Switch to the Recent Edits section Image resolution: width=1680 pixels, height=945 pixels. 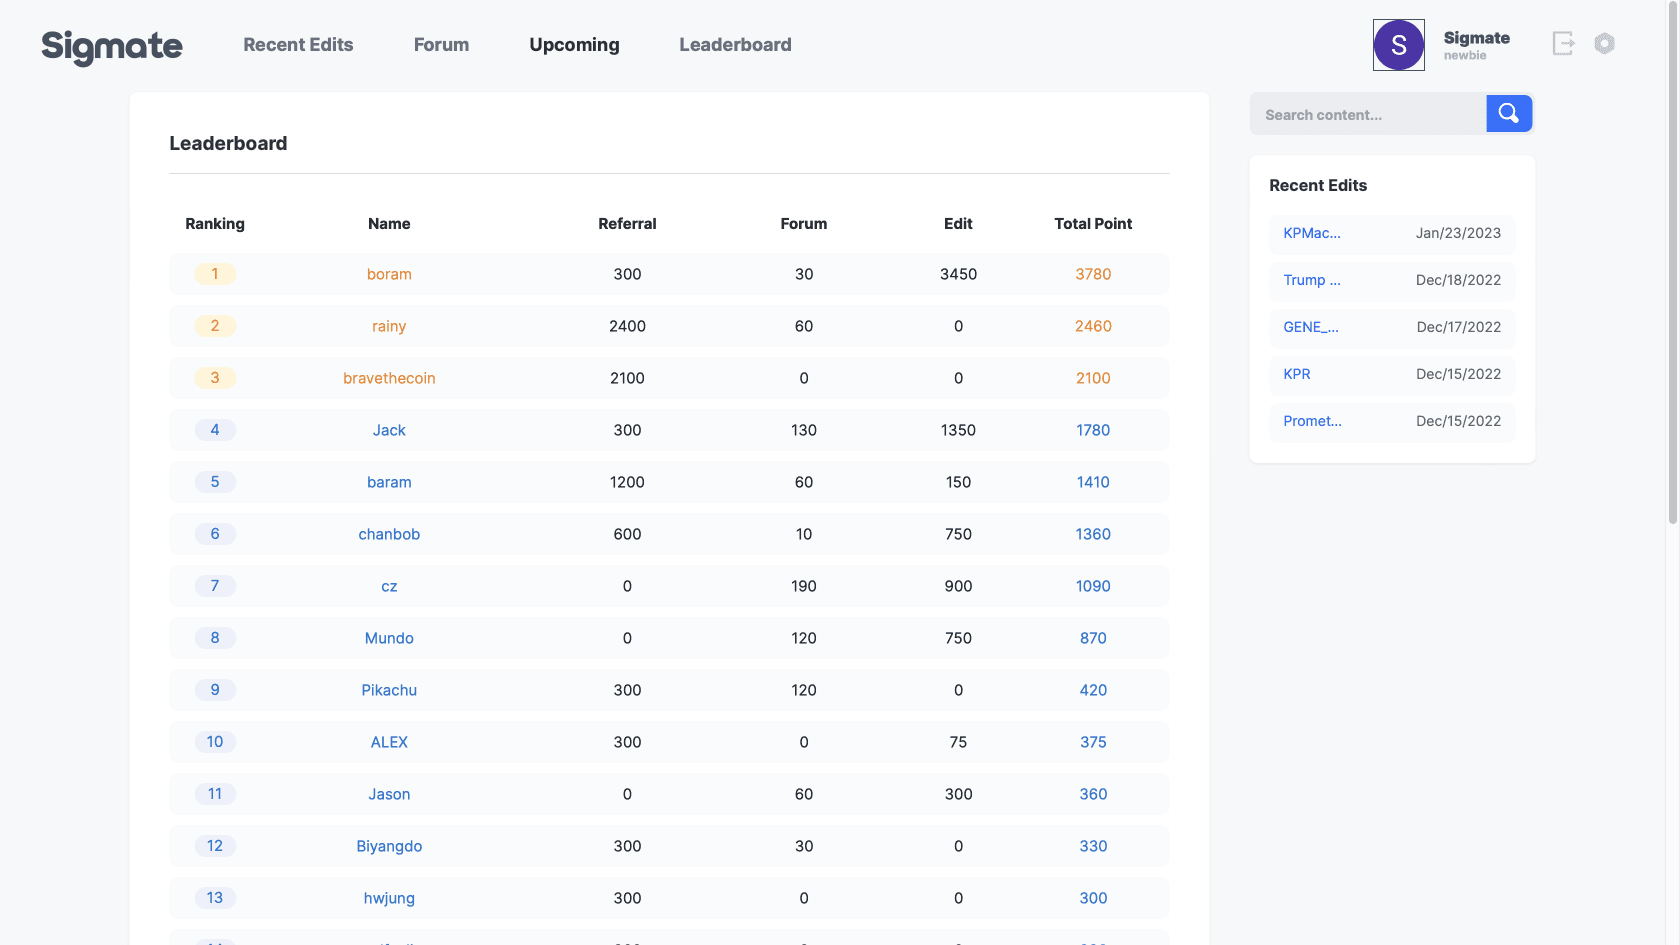coord(298,44)
